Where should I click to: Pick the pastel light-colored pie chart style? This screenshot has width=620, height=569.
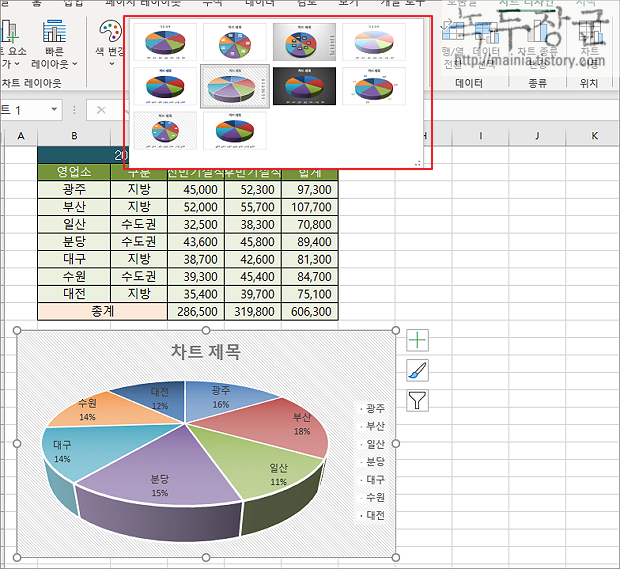point(374,42)
